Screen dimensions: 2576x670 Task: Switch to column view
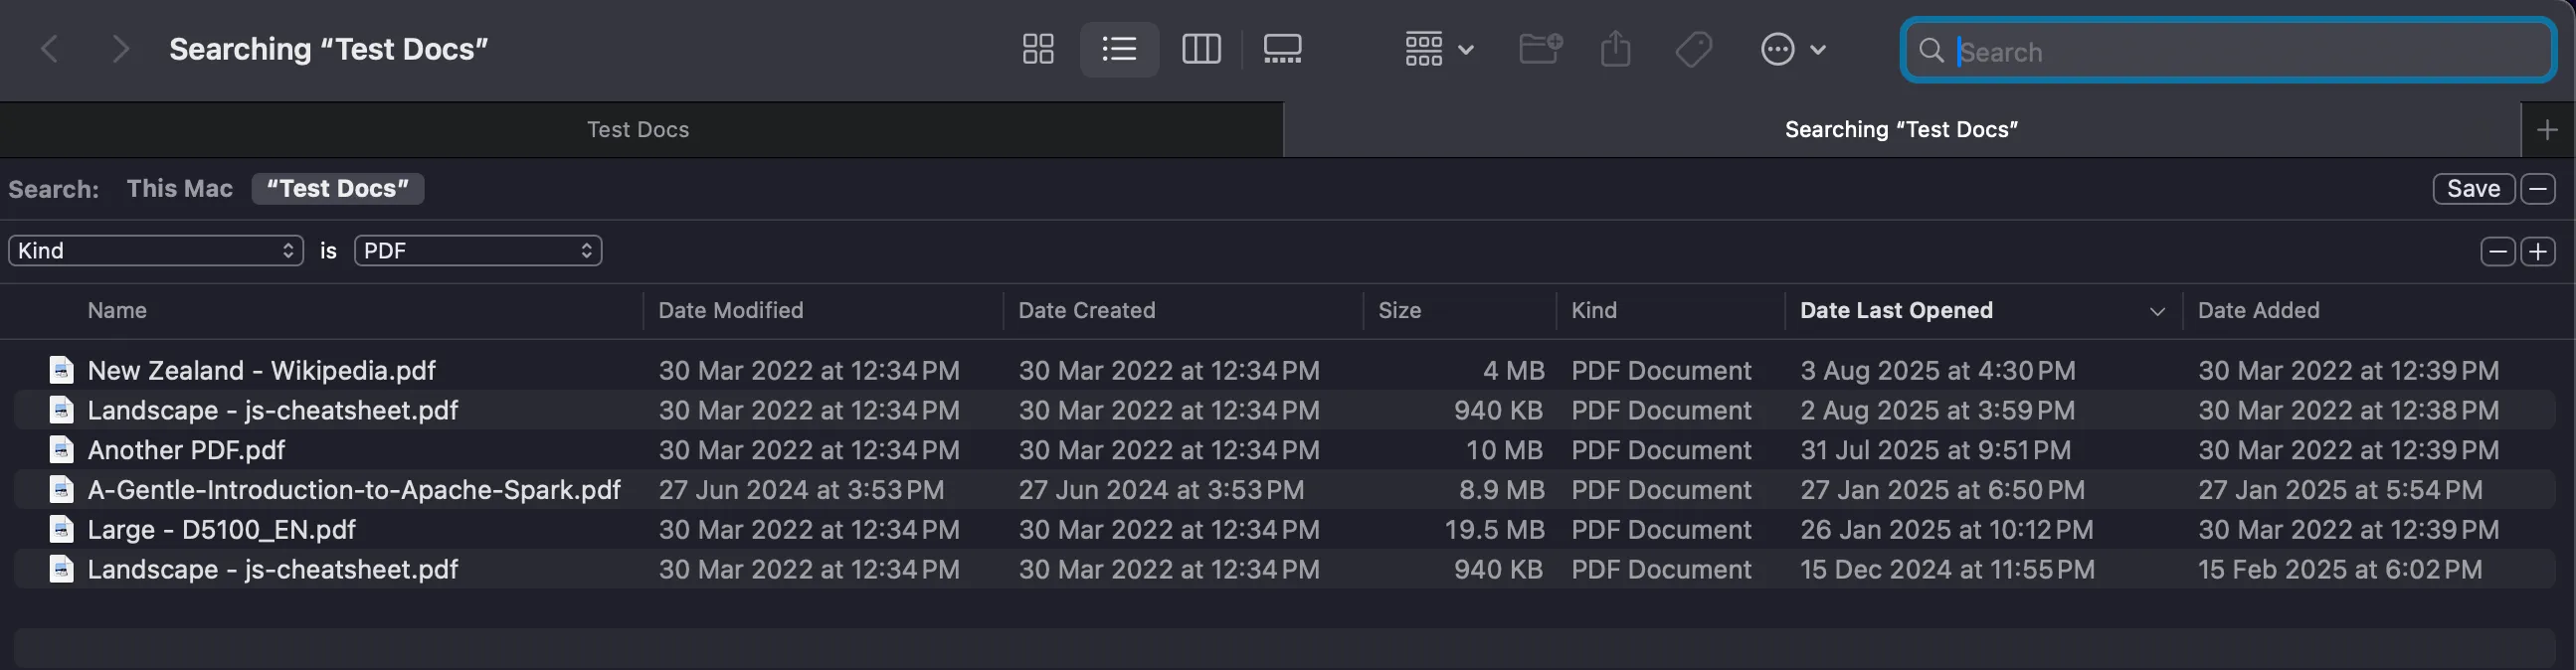[1201, 49]
